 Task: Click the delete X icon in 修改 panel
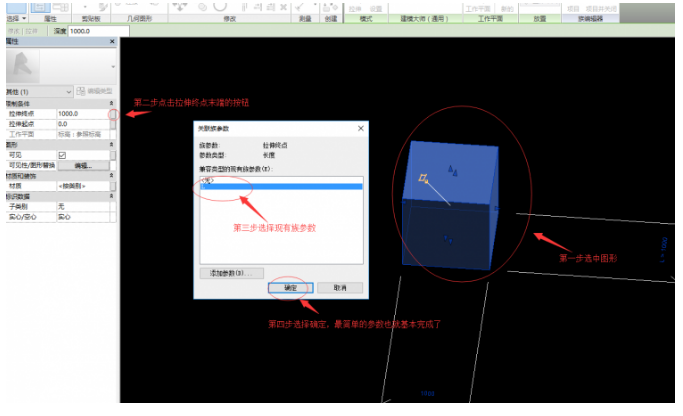[x=284, y=7]
